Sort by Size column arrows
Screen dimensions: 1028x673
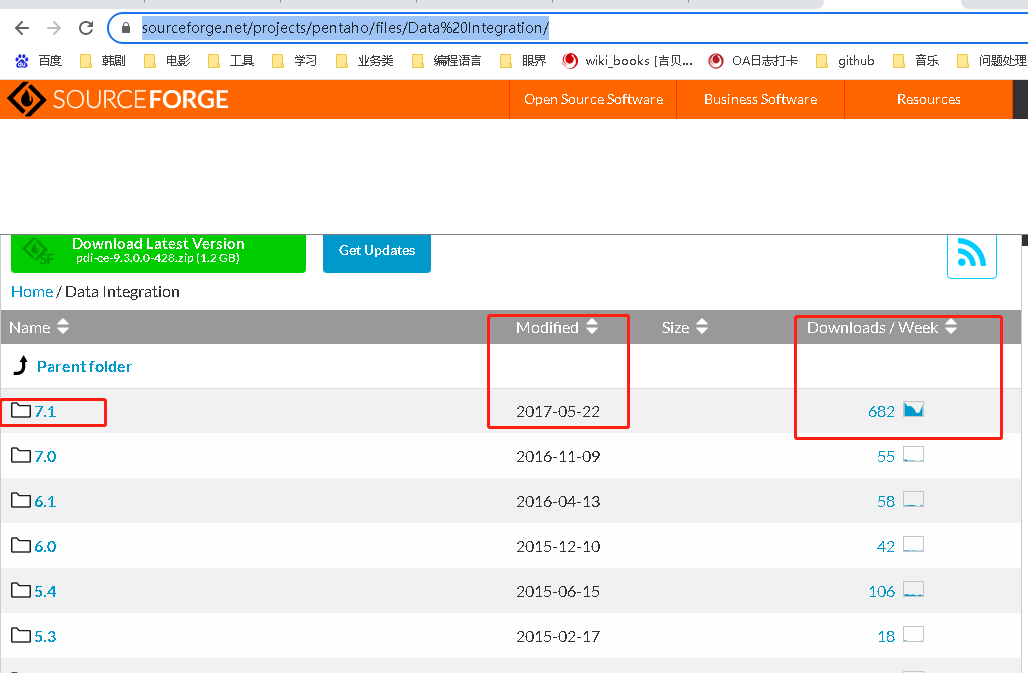tap(702, 326)
